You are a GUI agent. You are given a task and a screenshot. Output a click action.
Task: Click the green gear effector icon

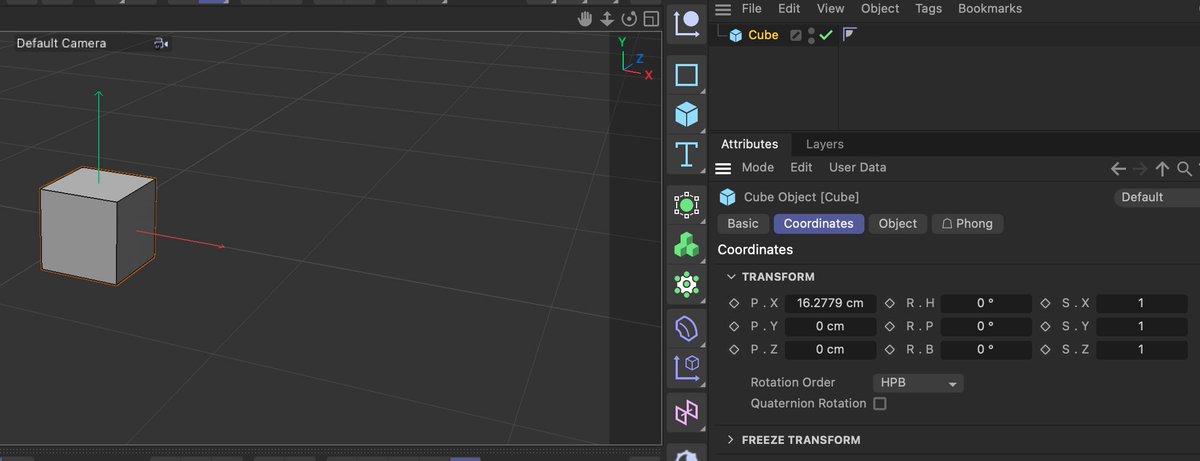(686, 285)
